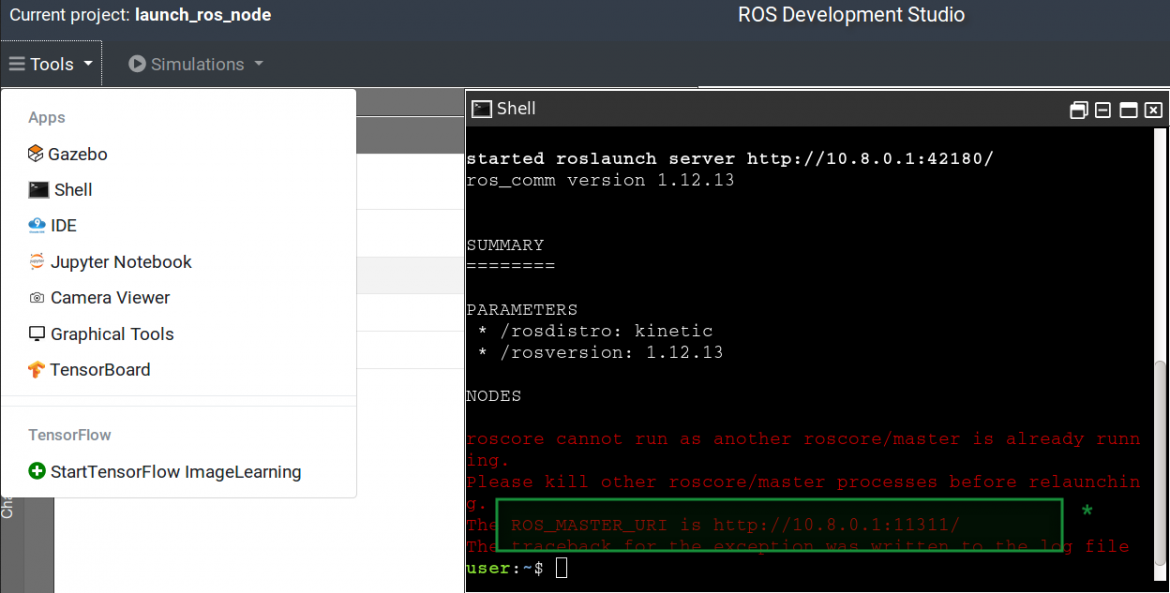Click the NODES heading in the terminal
The width and height of the screenshot is (1170, 593).
pos(494,396)
